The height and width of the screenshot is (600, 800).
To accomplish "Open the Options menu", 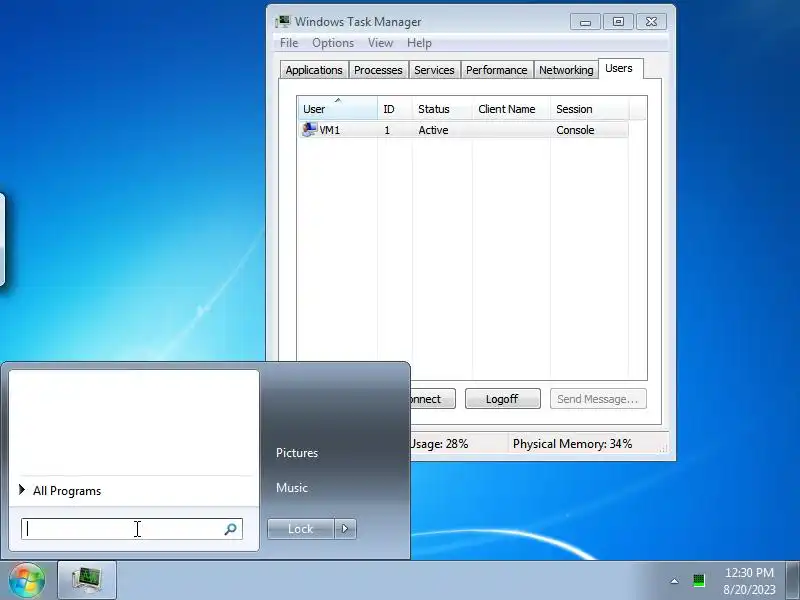I will coord(333,43).
